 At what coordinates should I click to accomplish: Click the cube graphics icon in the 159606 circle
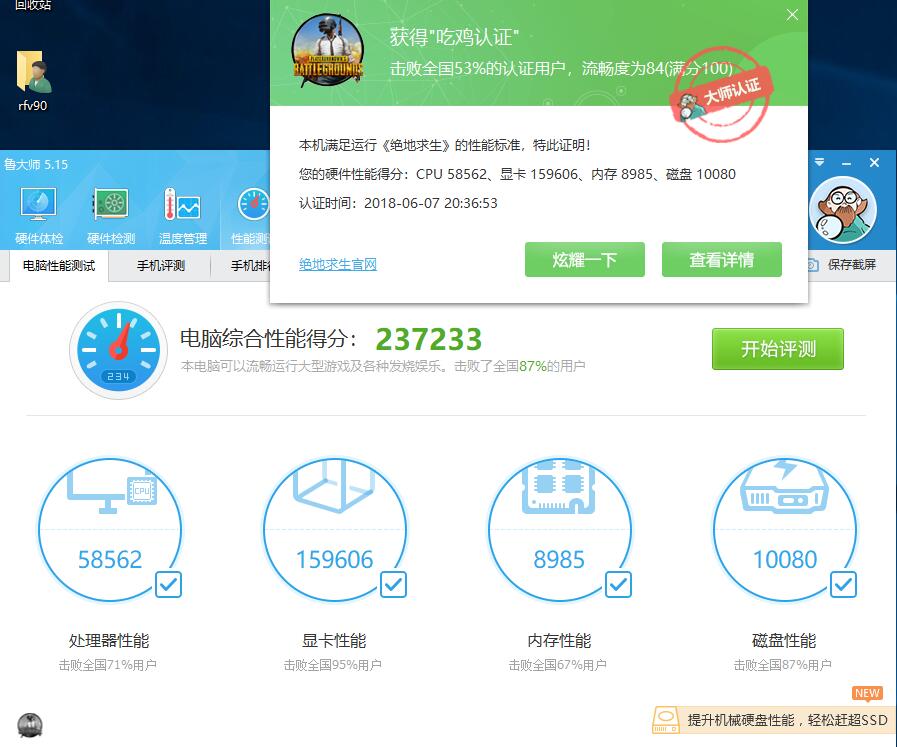pyautogui.click(x=334, y=485)
